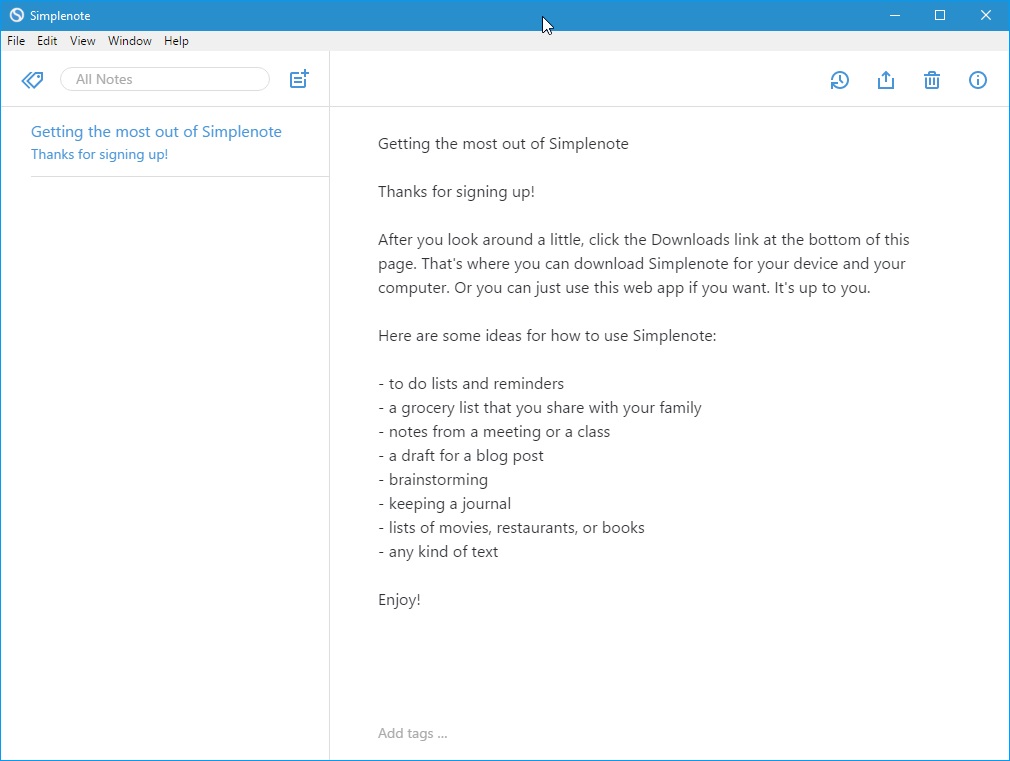1010x761 pixels.
Task: Click the 'brainstorming' line
Action: [x=433, y=480]
